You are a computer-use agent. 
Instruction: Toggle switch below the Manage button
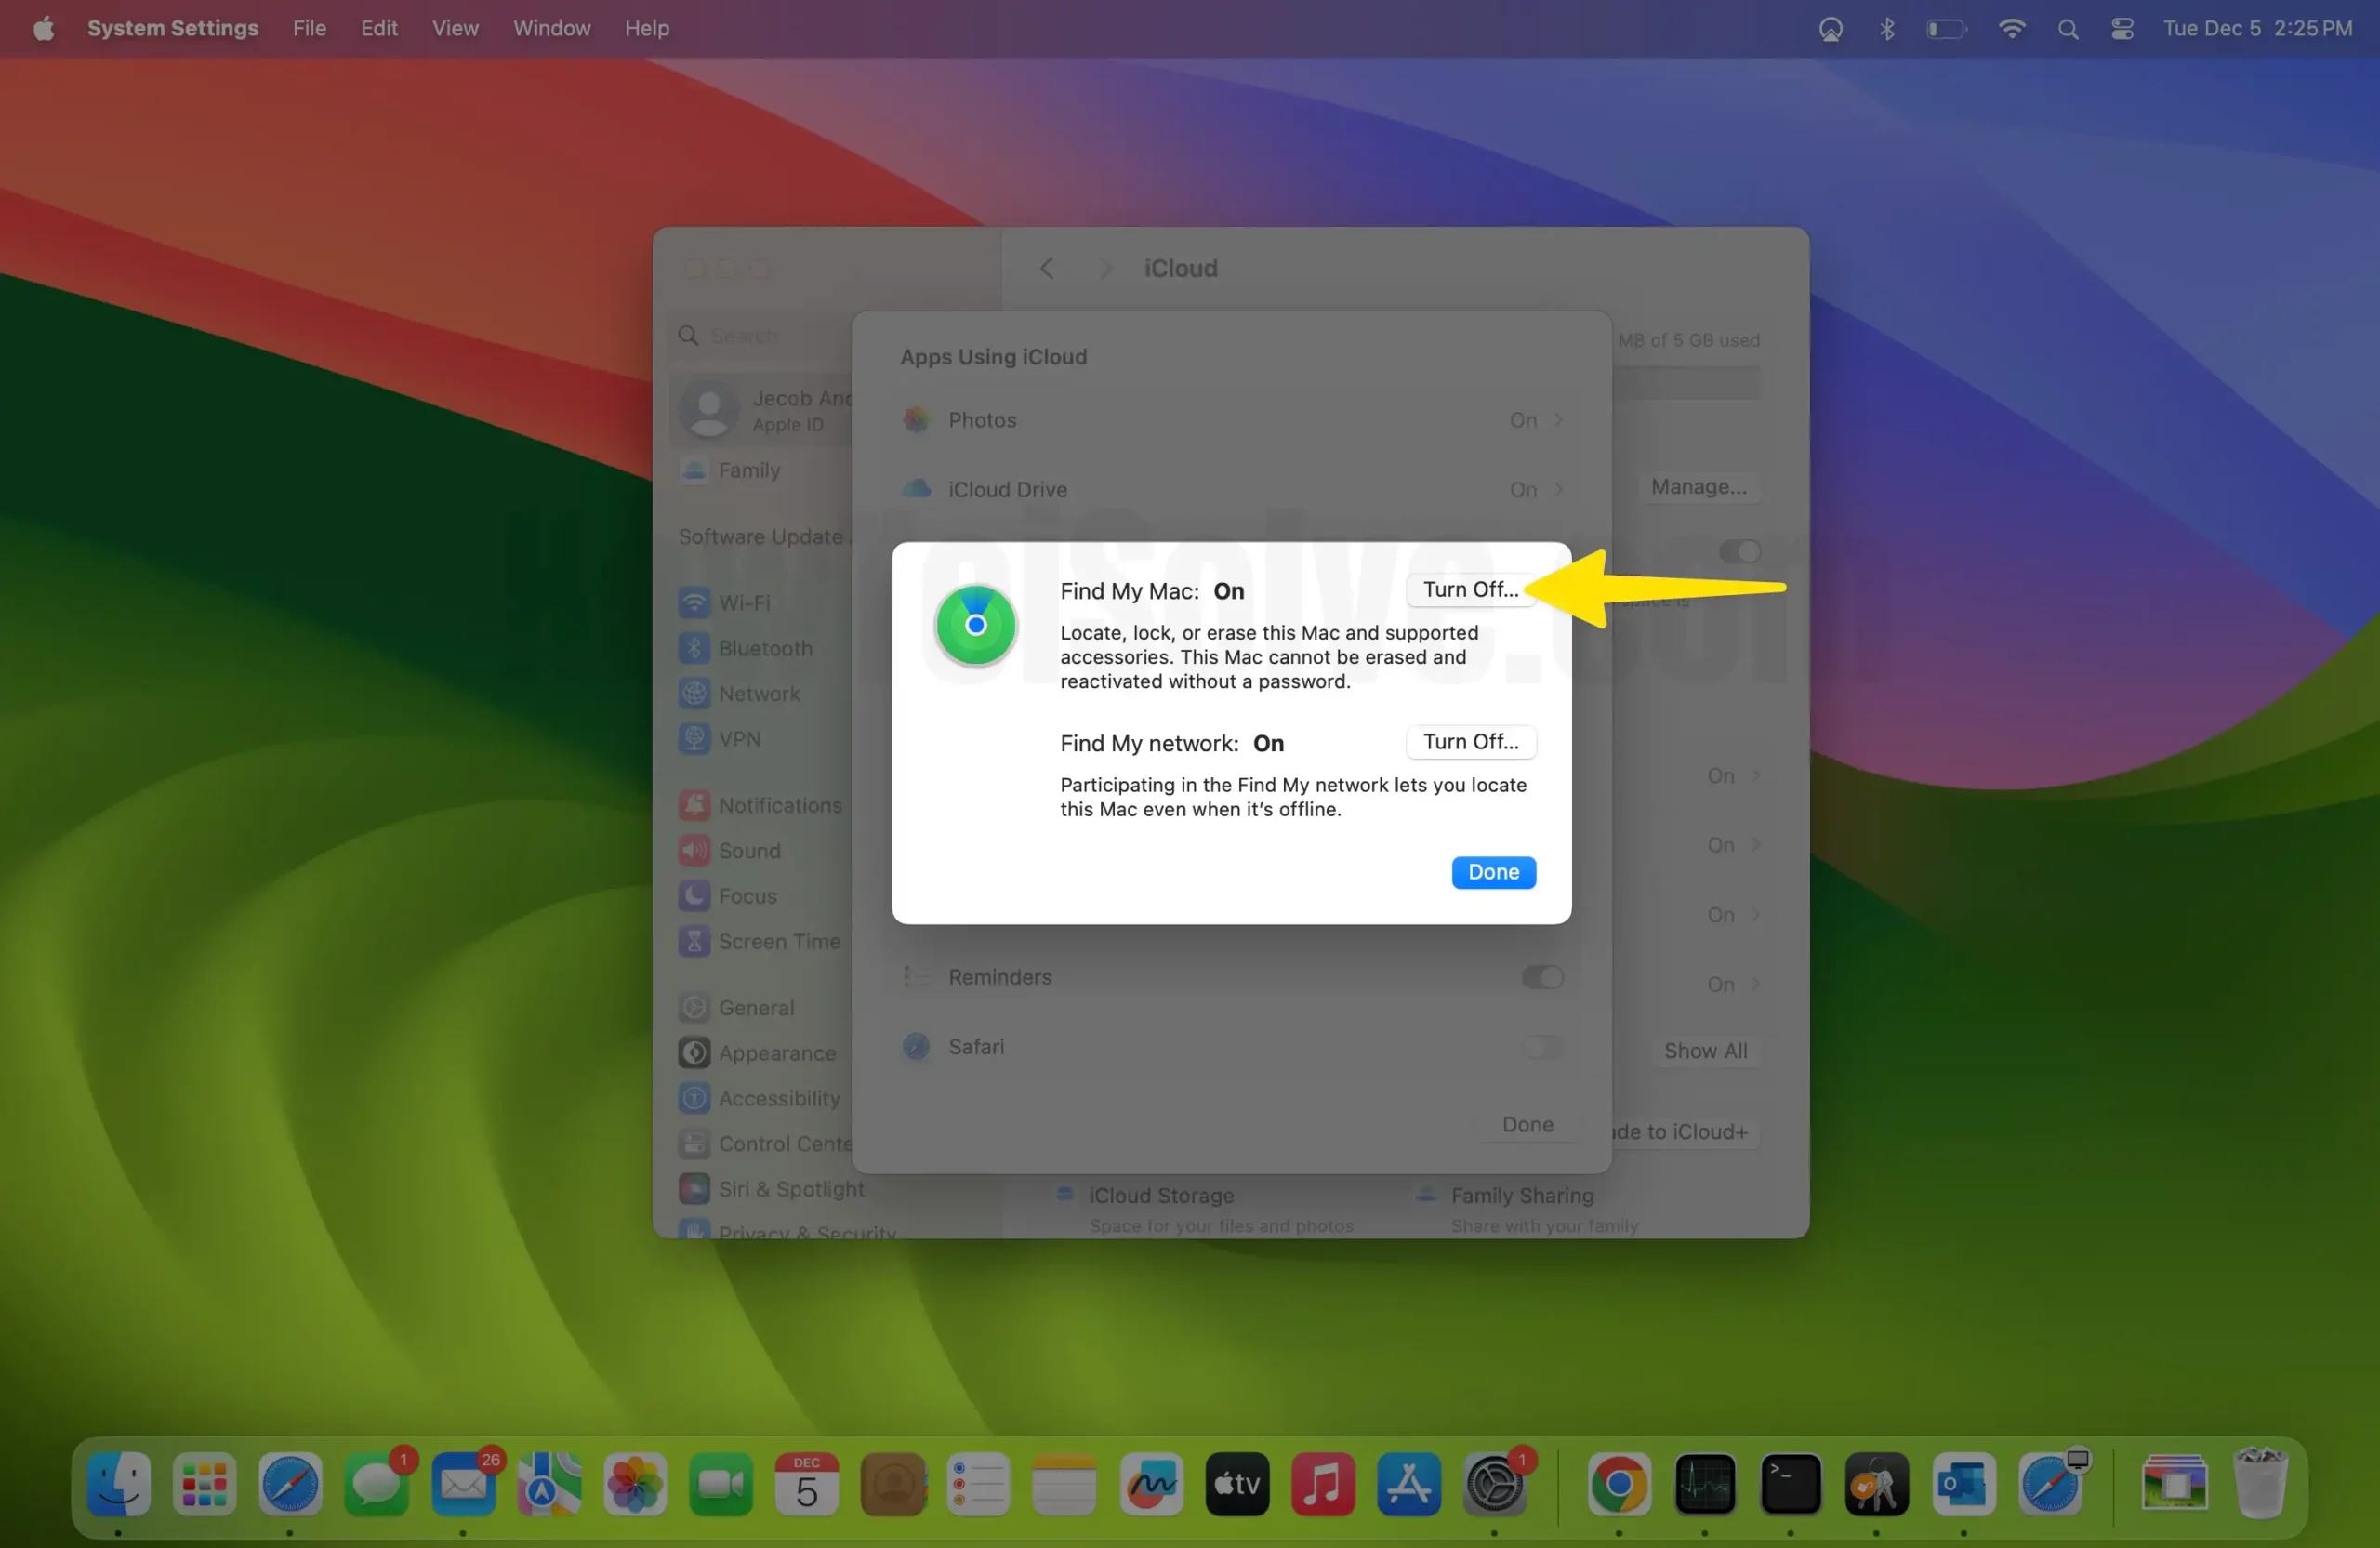pyautogui.click(x=1739, y=551)
